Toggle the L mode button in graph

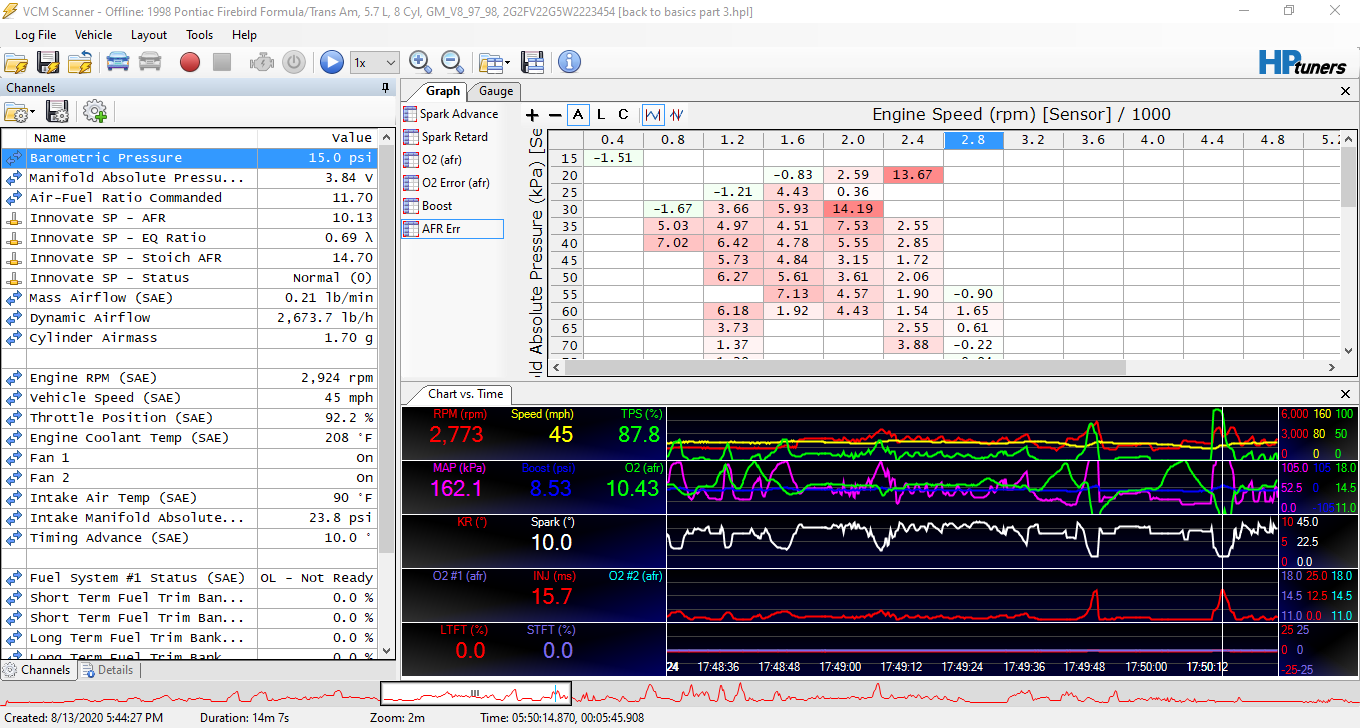tap(601, 115)
